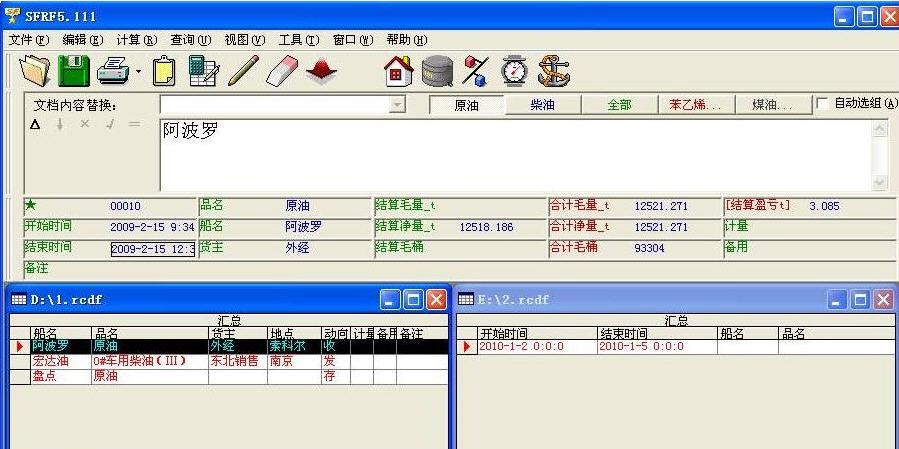Click the calculator spreadsheet icon

point(203,71)
